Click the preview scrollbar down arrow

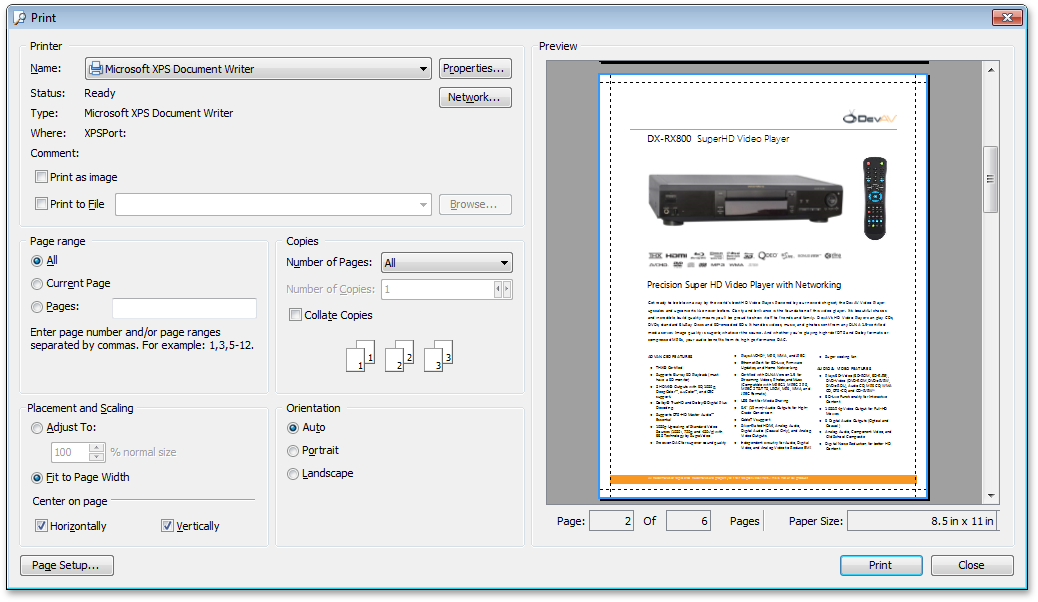pyautogui.click(x=991, y=495)
